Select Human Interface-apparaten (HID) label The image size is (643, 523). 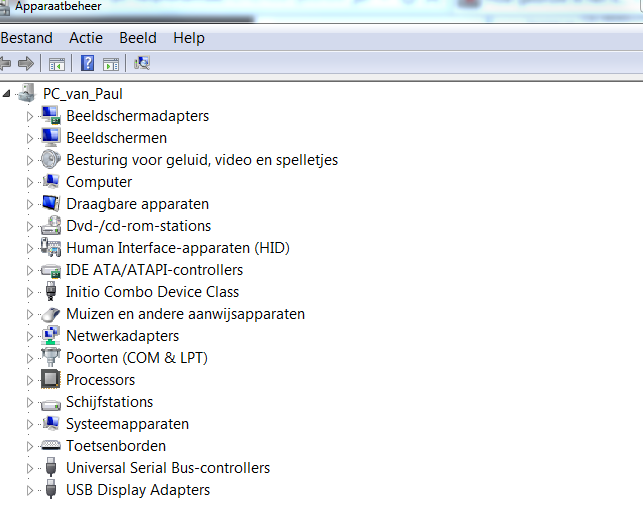pyautogui.click(x=178, y=248)
